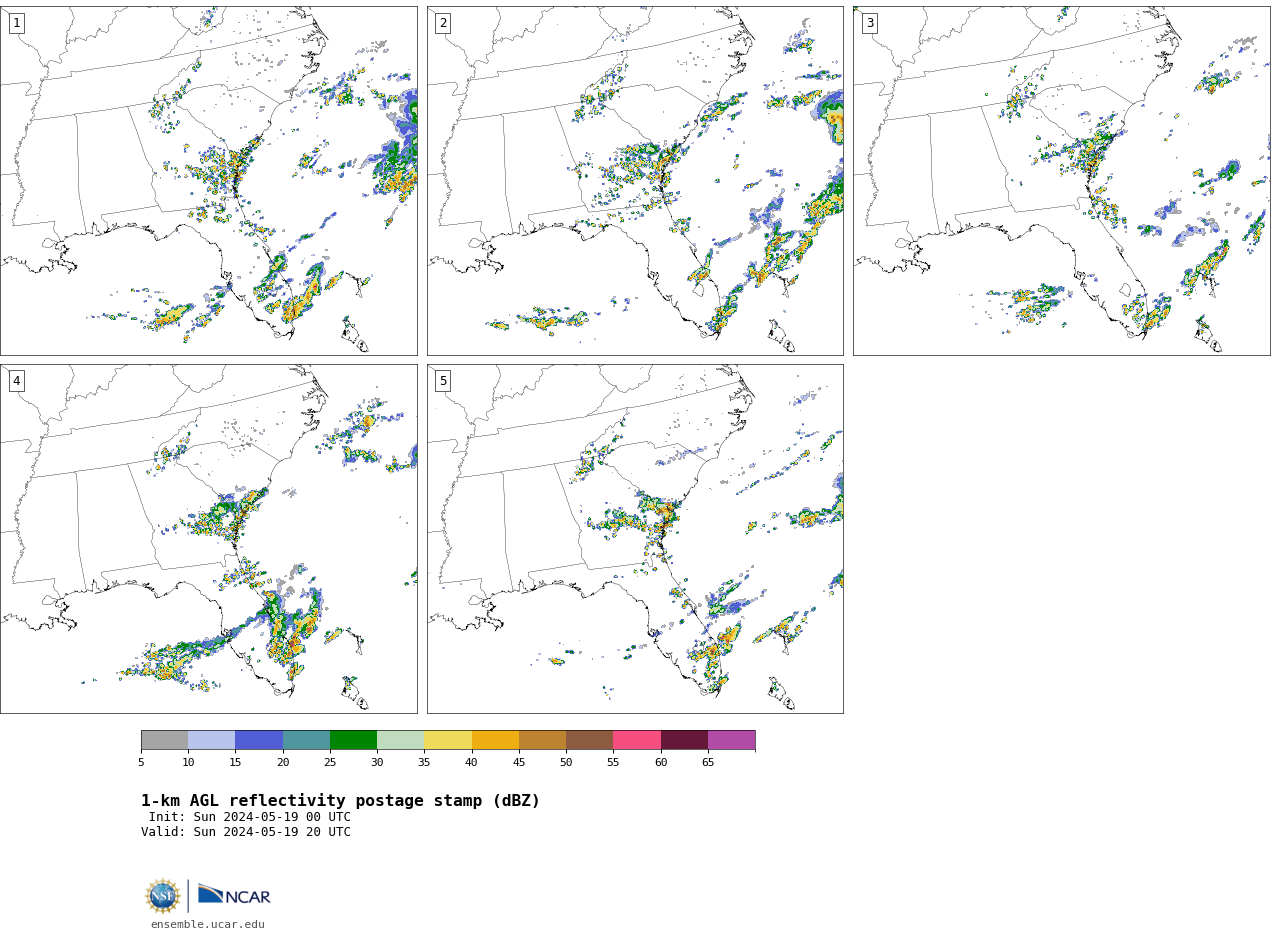This screenshot has height=936, width=1280.
Task: Click the pale green 30-35 dBZ swatch
Action: click(x=401, y=740)
